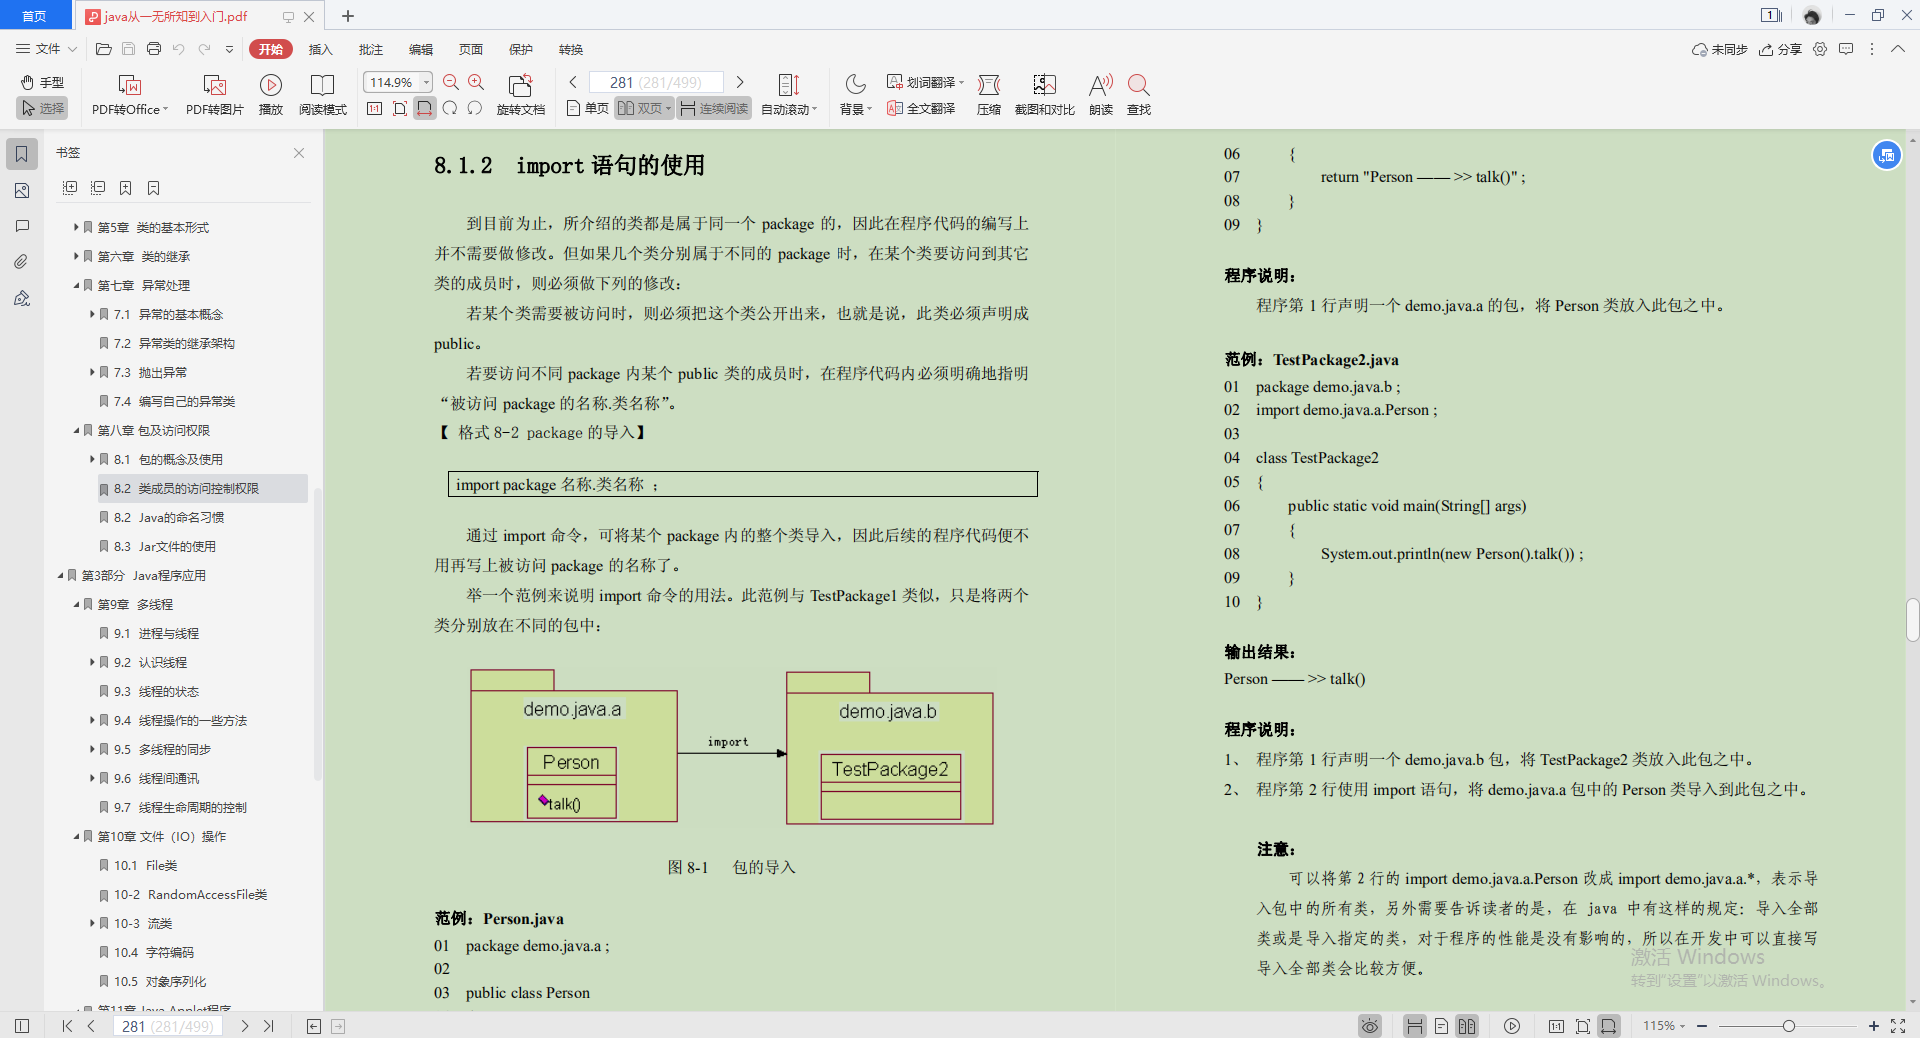Click the open folder icon
This screenshot has height=1038, width=1920.
(x=103, y=48)
